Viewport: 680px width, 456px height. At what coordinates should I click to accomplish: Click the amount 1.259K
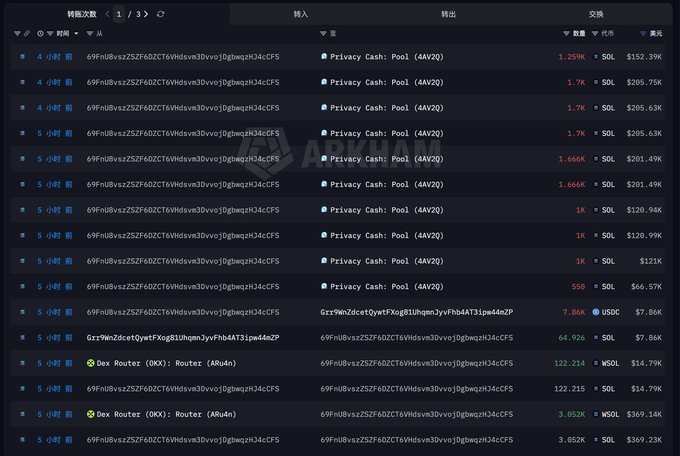(572, 56)
